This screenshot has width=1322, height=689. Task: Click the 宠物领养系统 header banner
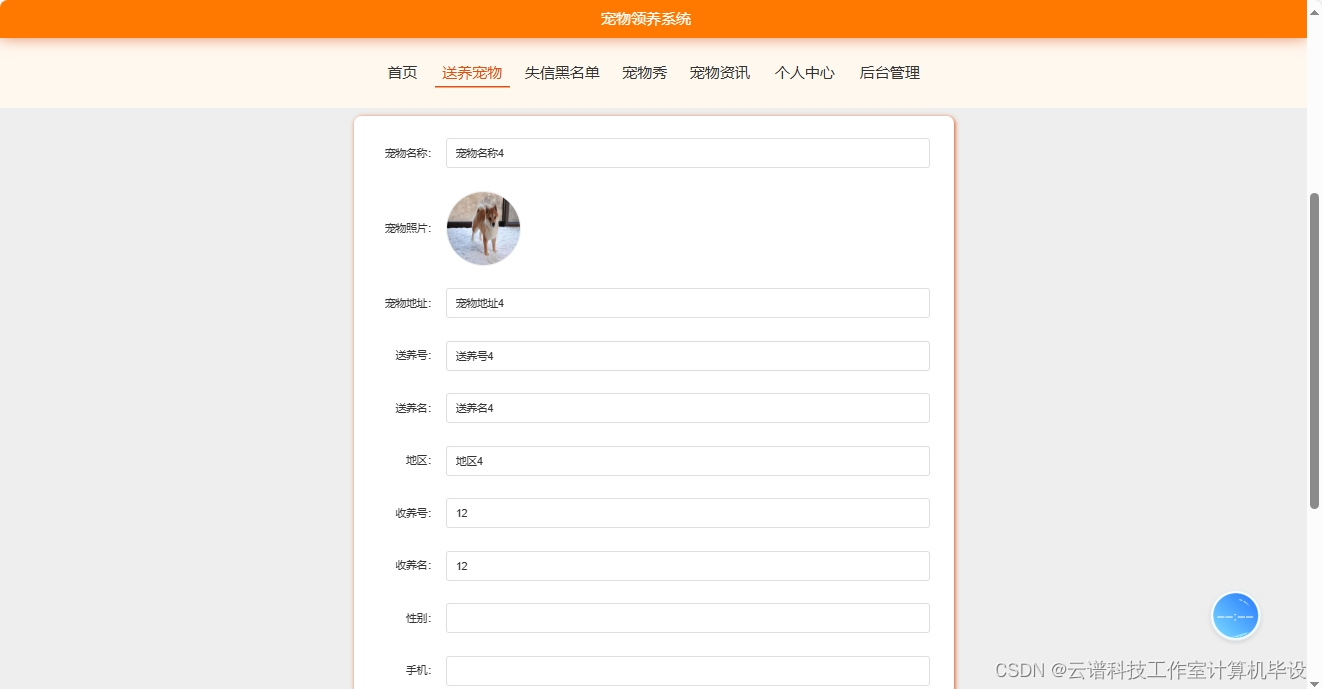pos(646,18)
